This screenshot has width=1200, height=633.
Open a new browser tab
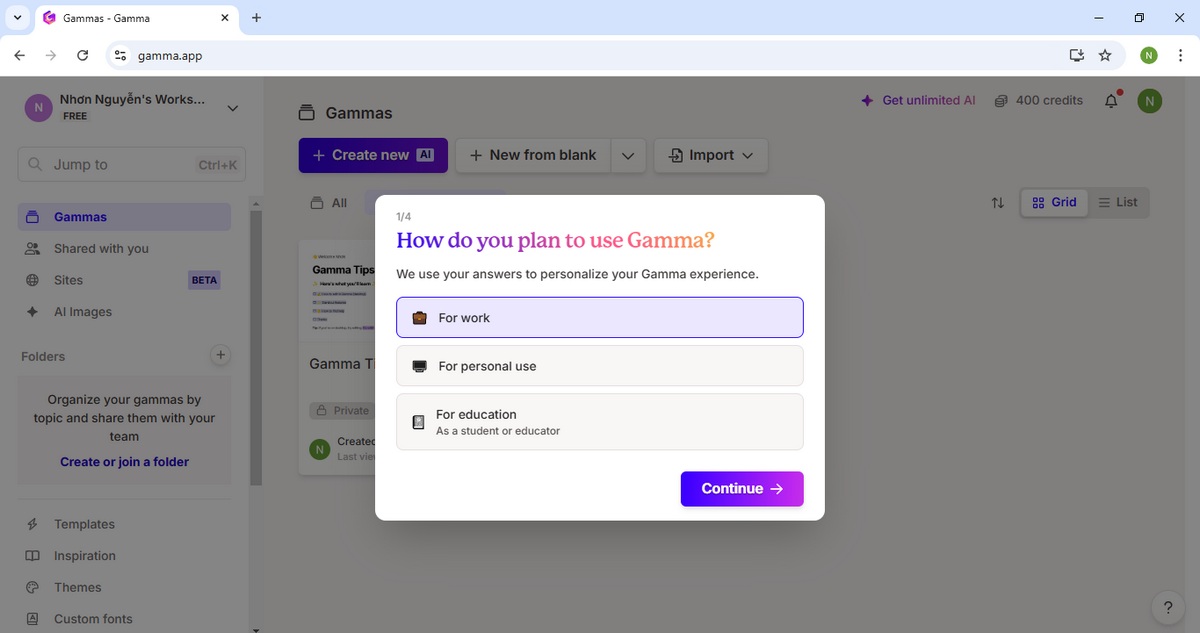pyautogui.click(x=257, y=18)
